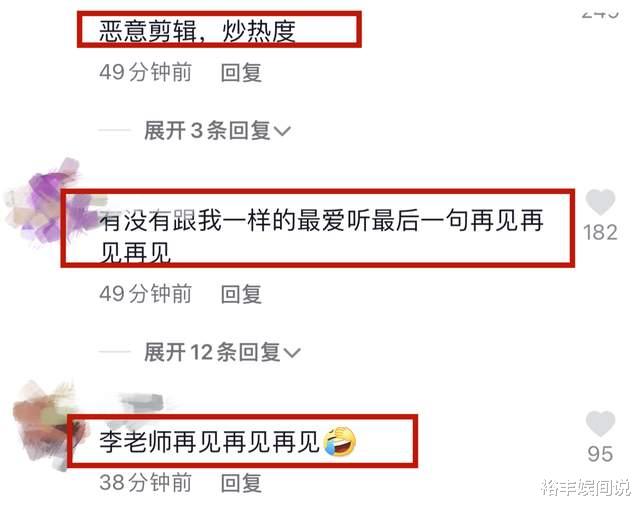Like the comment with 182 likes

(x=600, y=202)
